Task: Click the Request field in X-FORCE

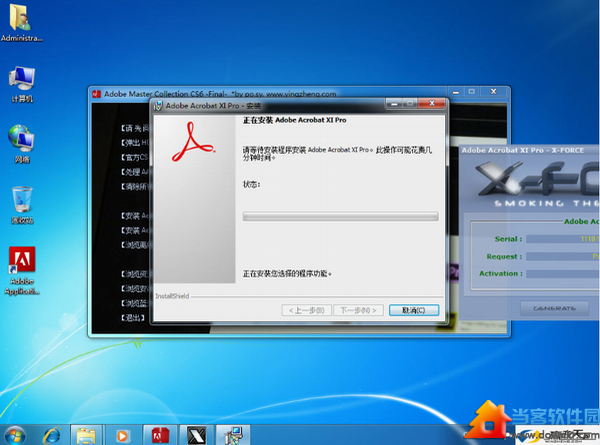Action: point(562,256)
